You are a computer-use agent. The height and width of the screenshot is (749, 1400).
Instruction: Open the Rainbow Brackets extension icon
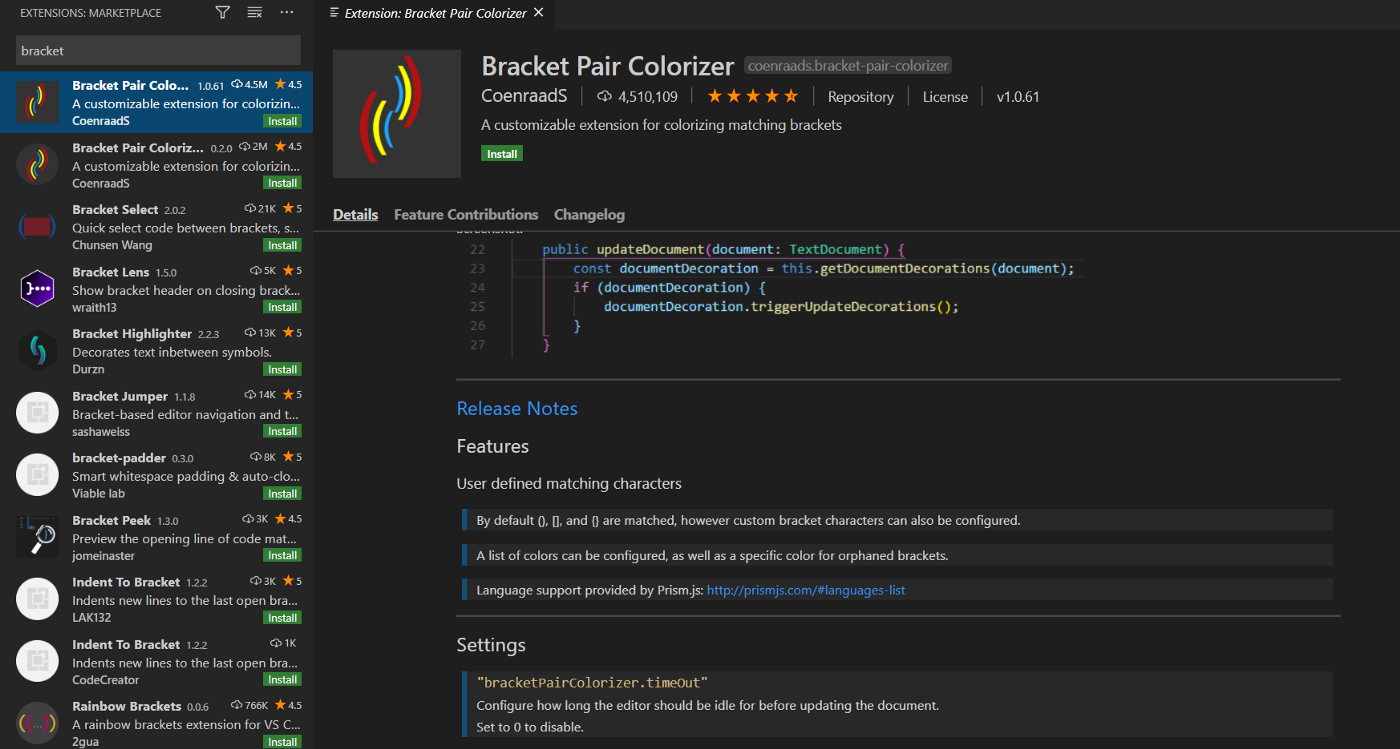37,723
